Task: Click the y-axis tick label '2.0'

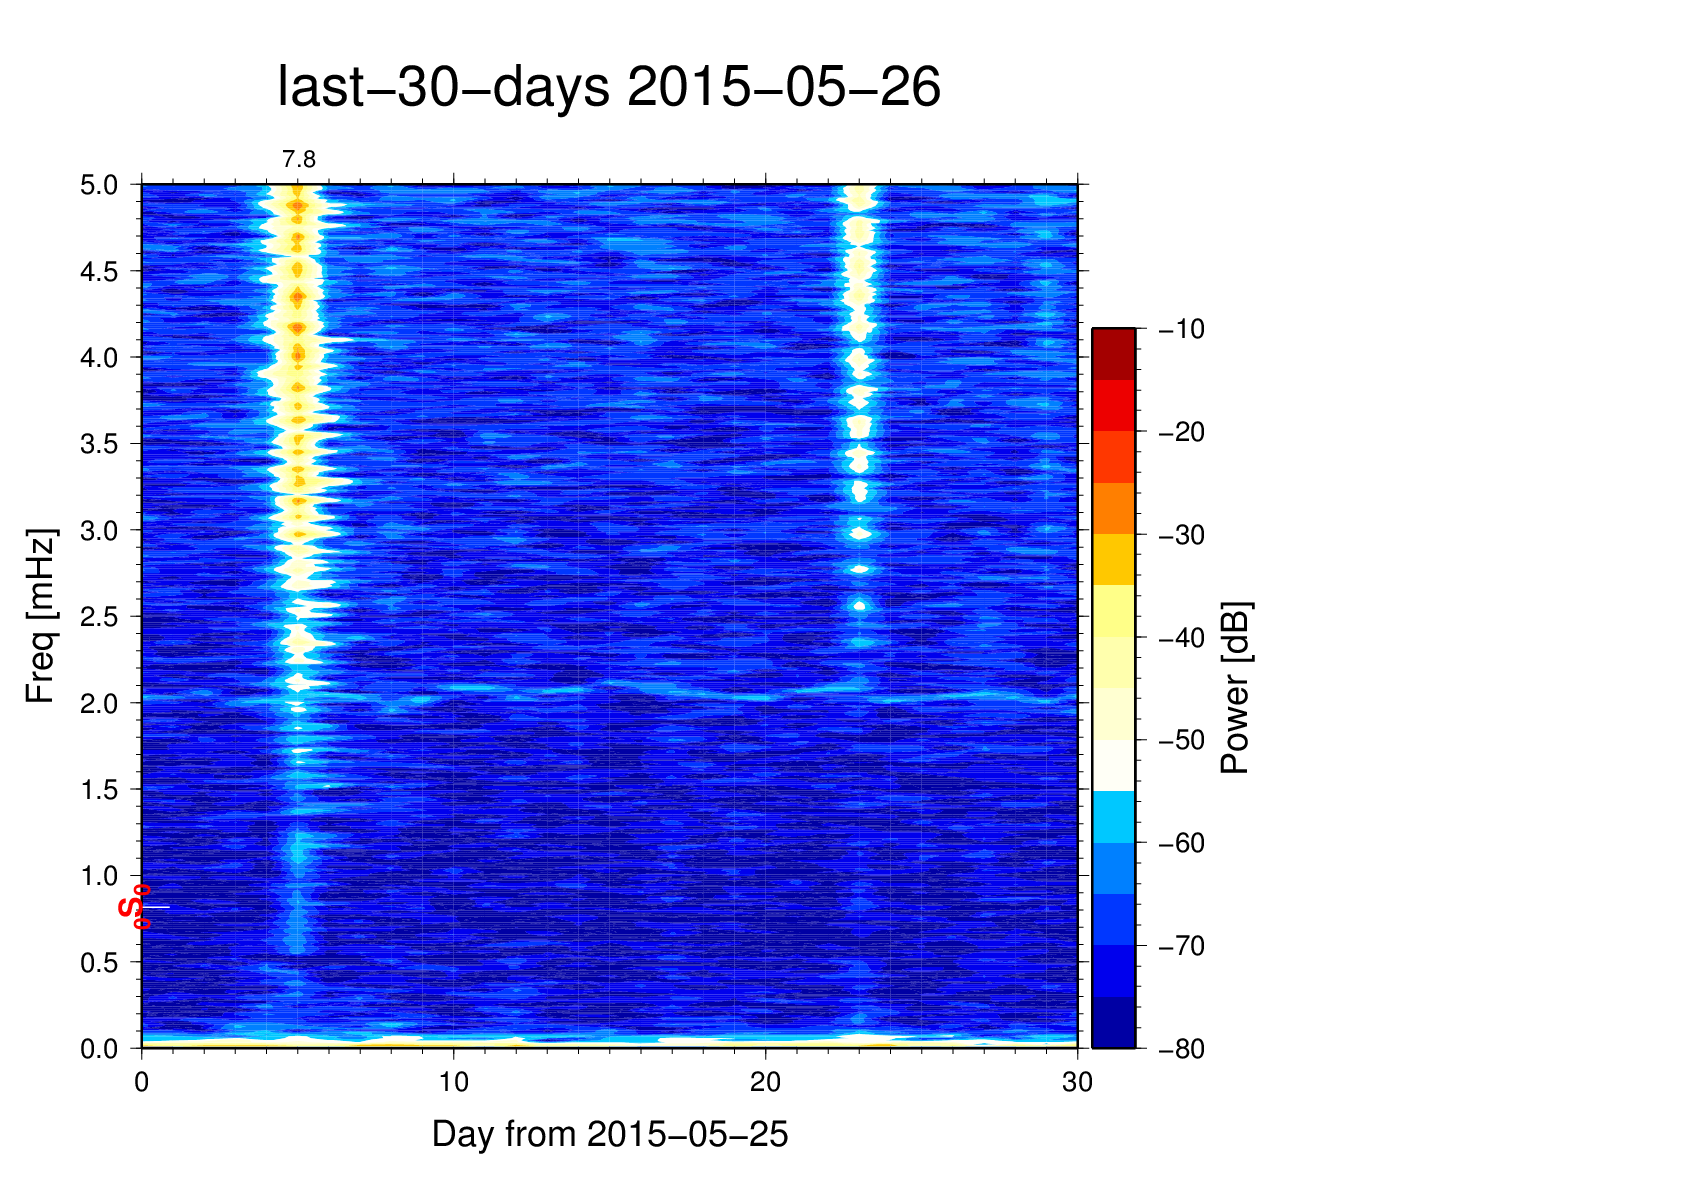Action: (98, 704)
